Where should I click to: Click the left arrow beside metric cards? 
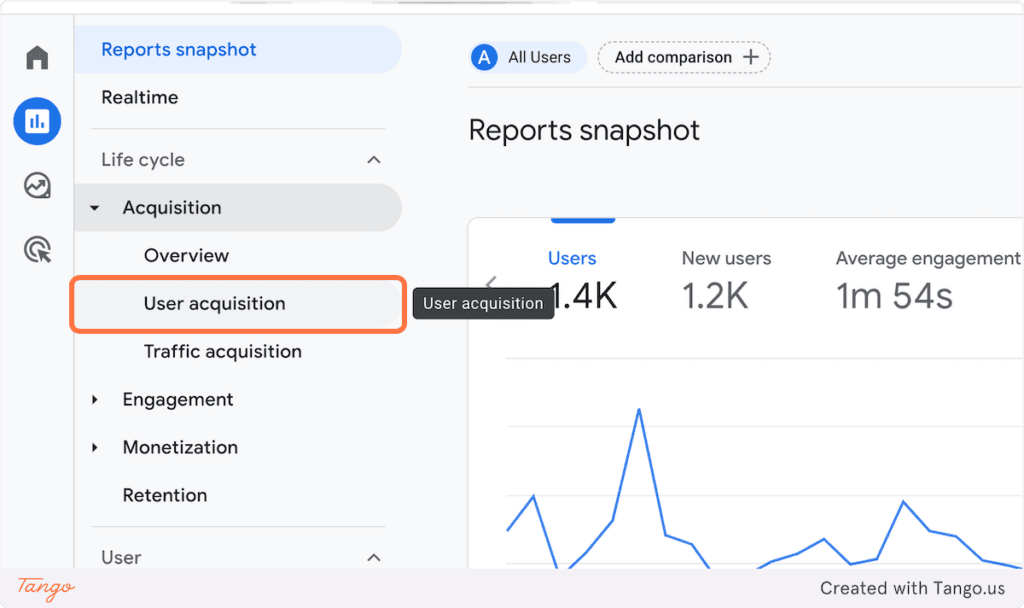(491, 283)
